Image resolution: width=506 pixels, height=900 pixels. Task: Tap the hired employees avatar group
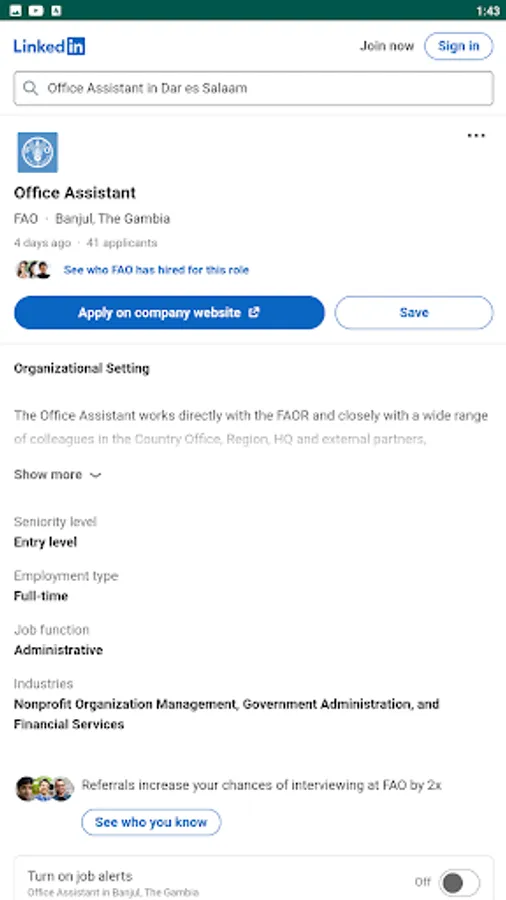(x=33, y=270)
